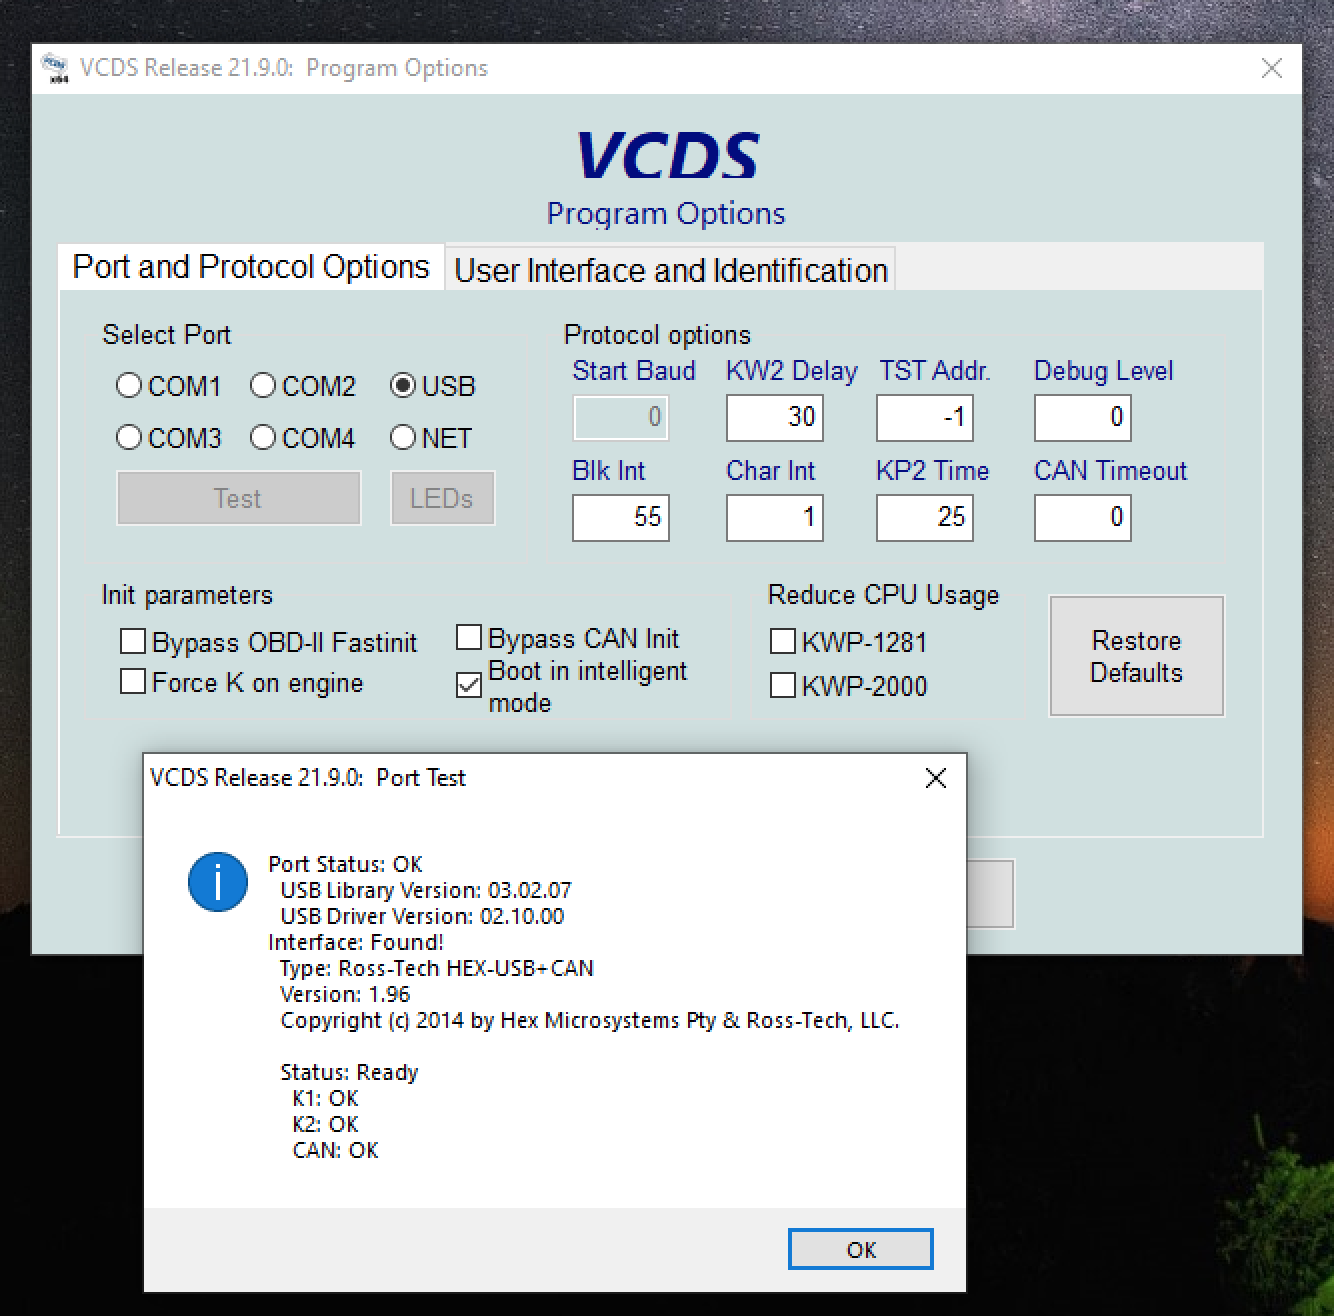This screenshot has width=1334, height=1316.
Task: Click the VCDS app icon in title bar
Action: coord(56,68)
